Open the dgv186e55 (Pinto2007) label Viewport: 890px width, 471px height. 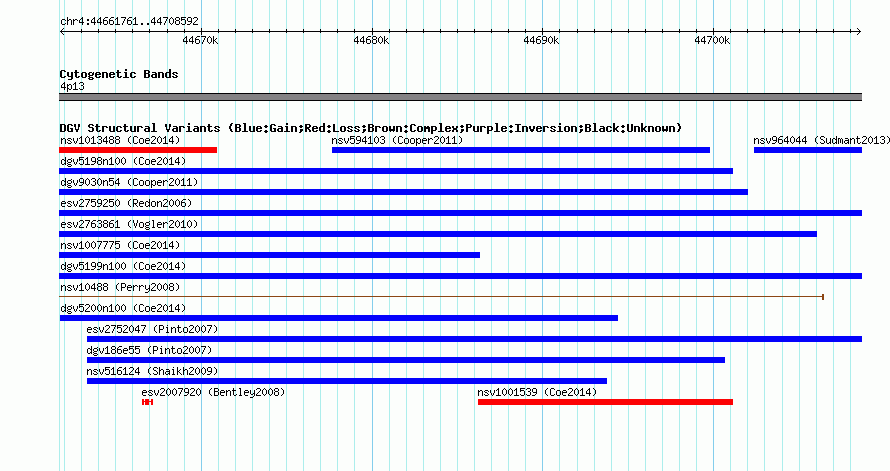149,350
